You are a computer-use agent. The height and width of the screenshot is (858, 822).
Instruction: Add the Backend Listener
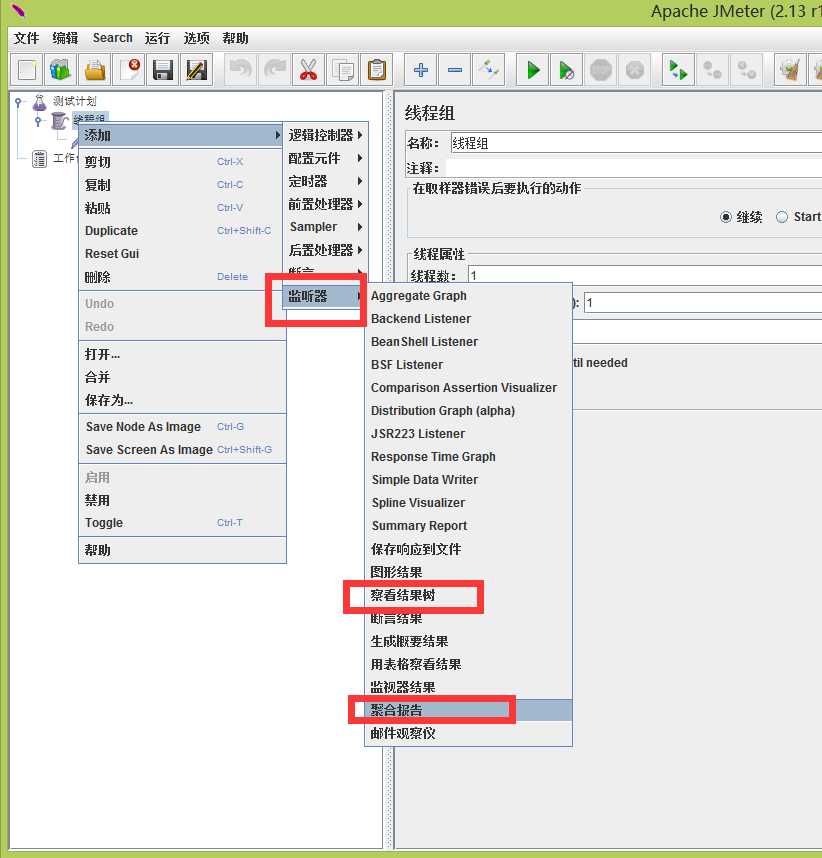pos(468,319)
